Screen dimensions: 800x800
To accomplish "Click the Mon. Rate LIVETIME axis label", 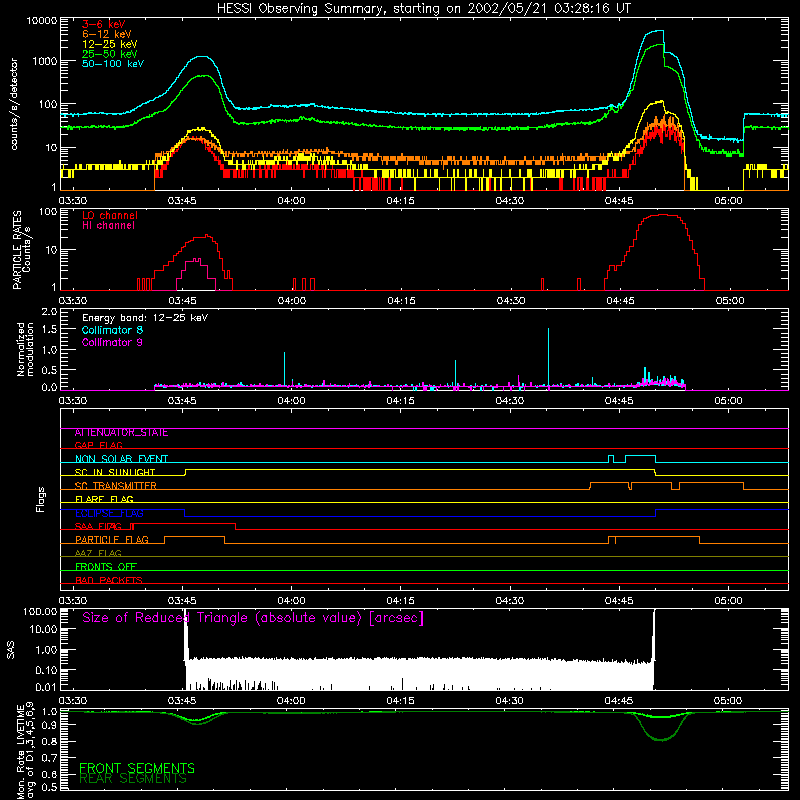I will [25, 752].
